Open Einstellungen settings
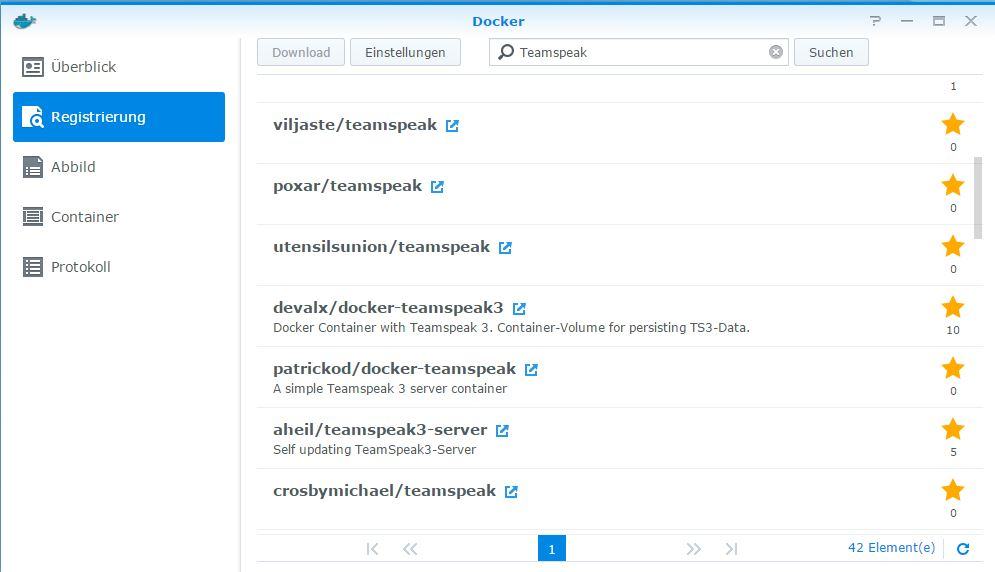995x572 pixels. [x=405, y=52]
